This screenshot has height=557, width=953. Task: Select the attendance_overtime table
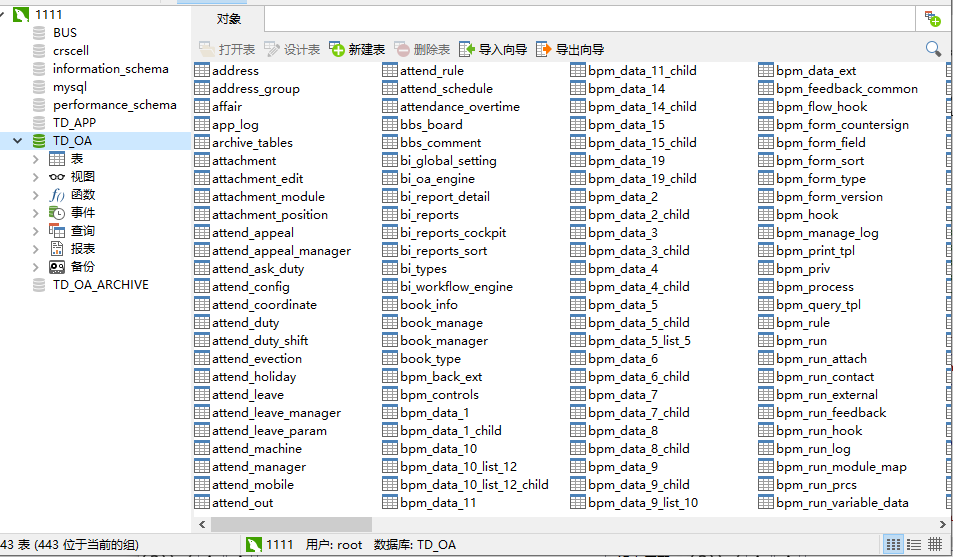pyautogui.click(x=459, y=106)
